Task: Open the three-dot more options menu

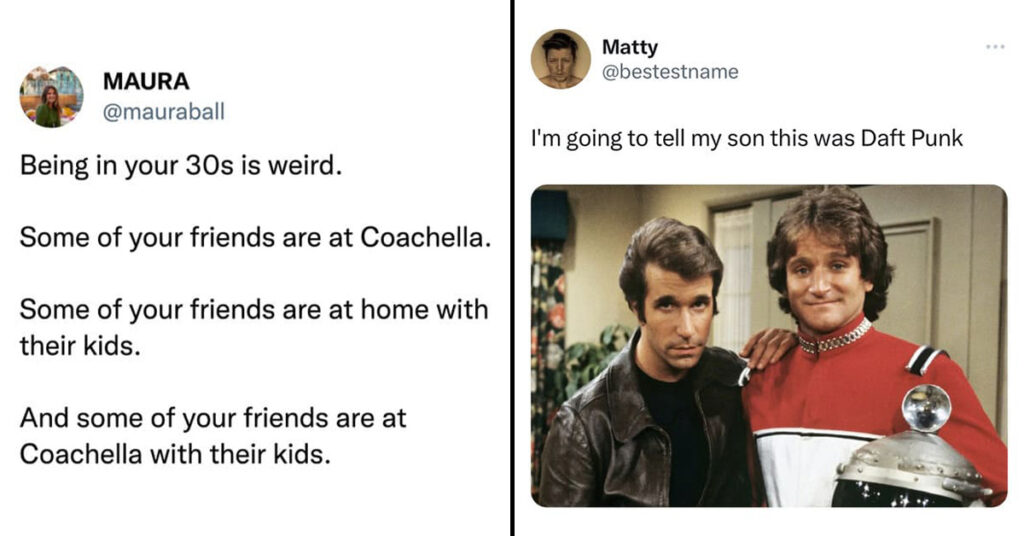Action: tap(995, 46)
